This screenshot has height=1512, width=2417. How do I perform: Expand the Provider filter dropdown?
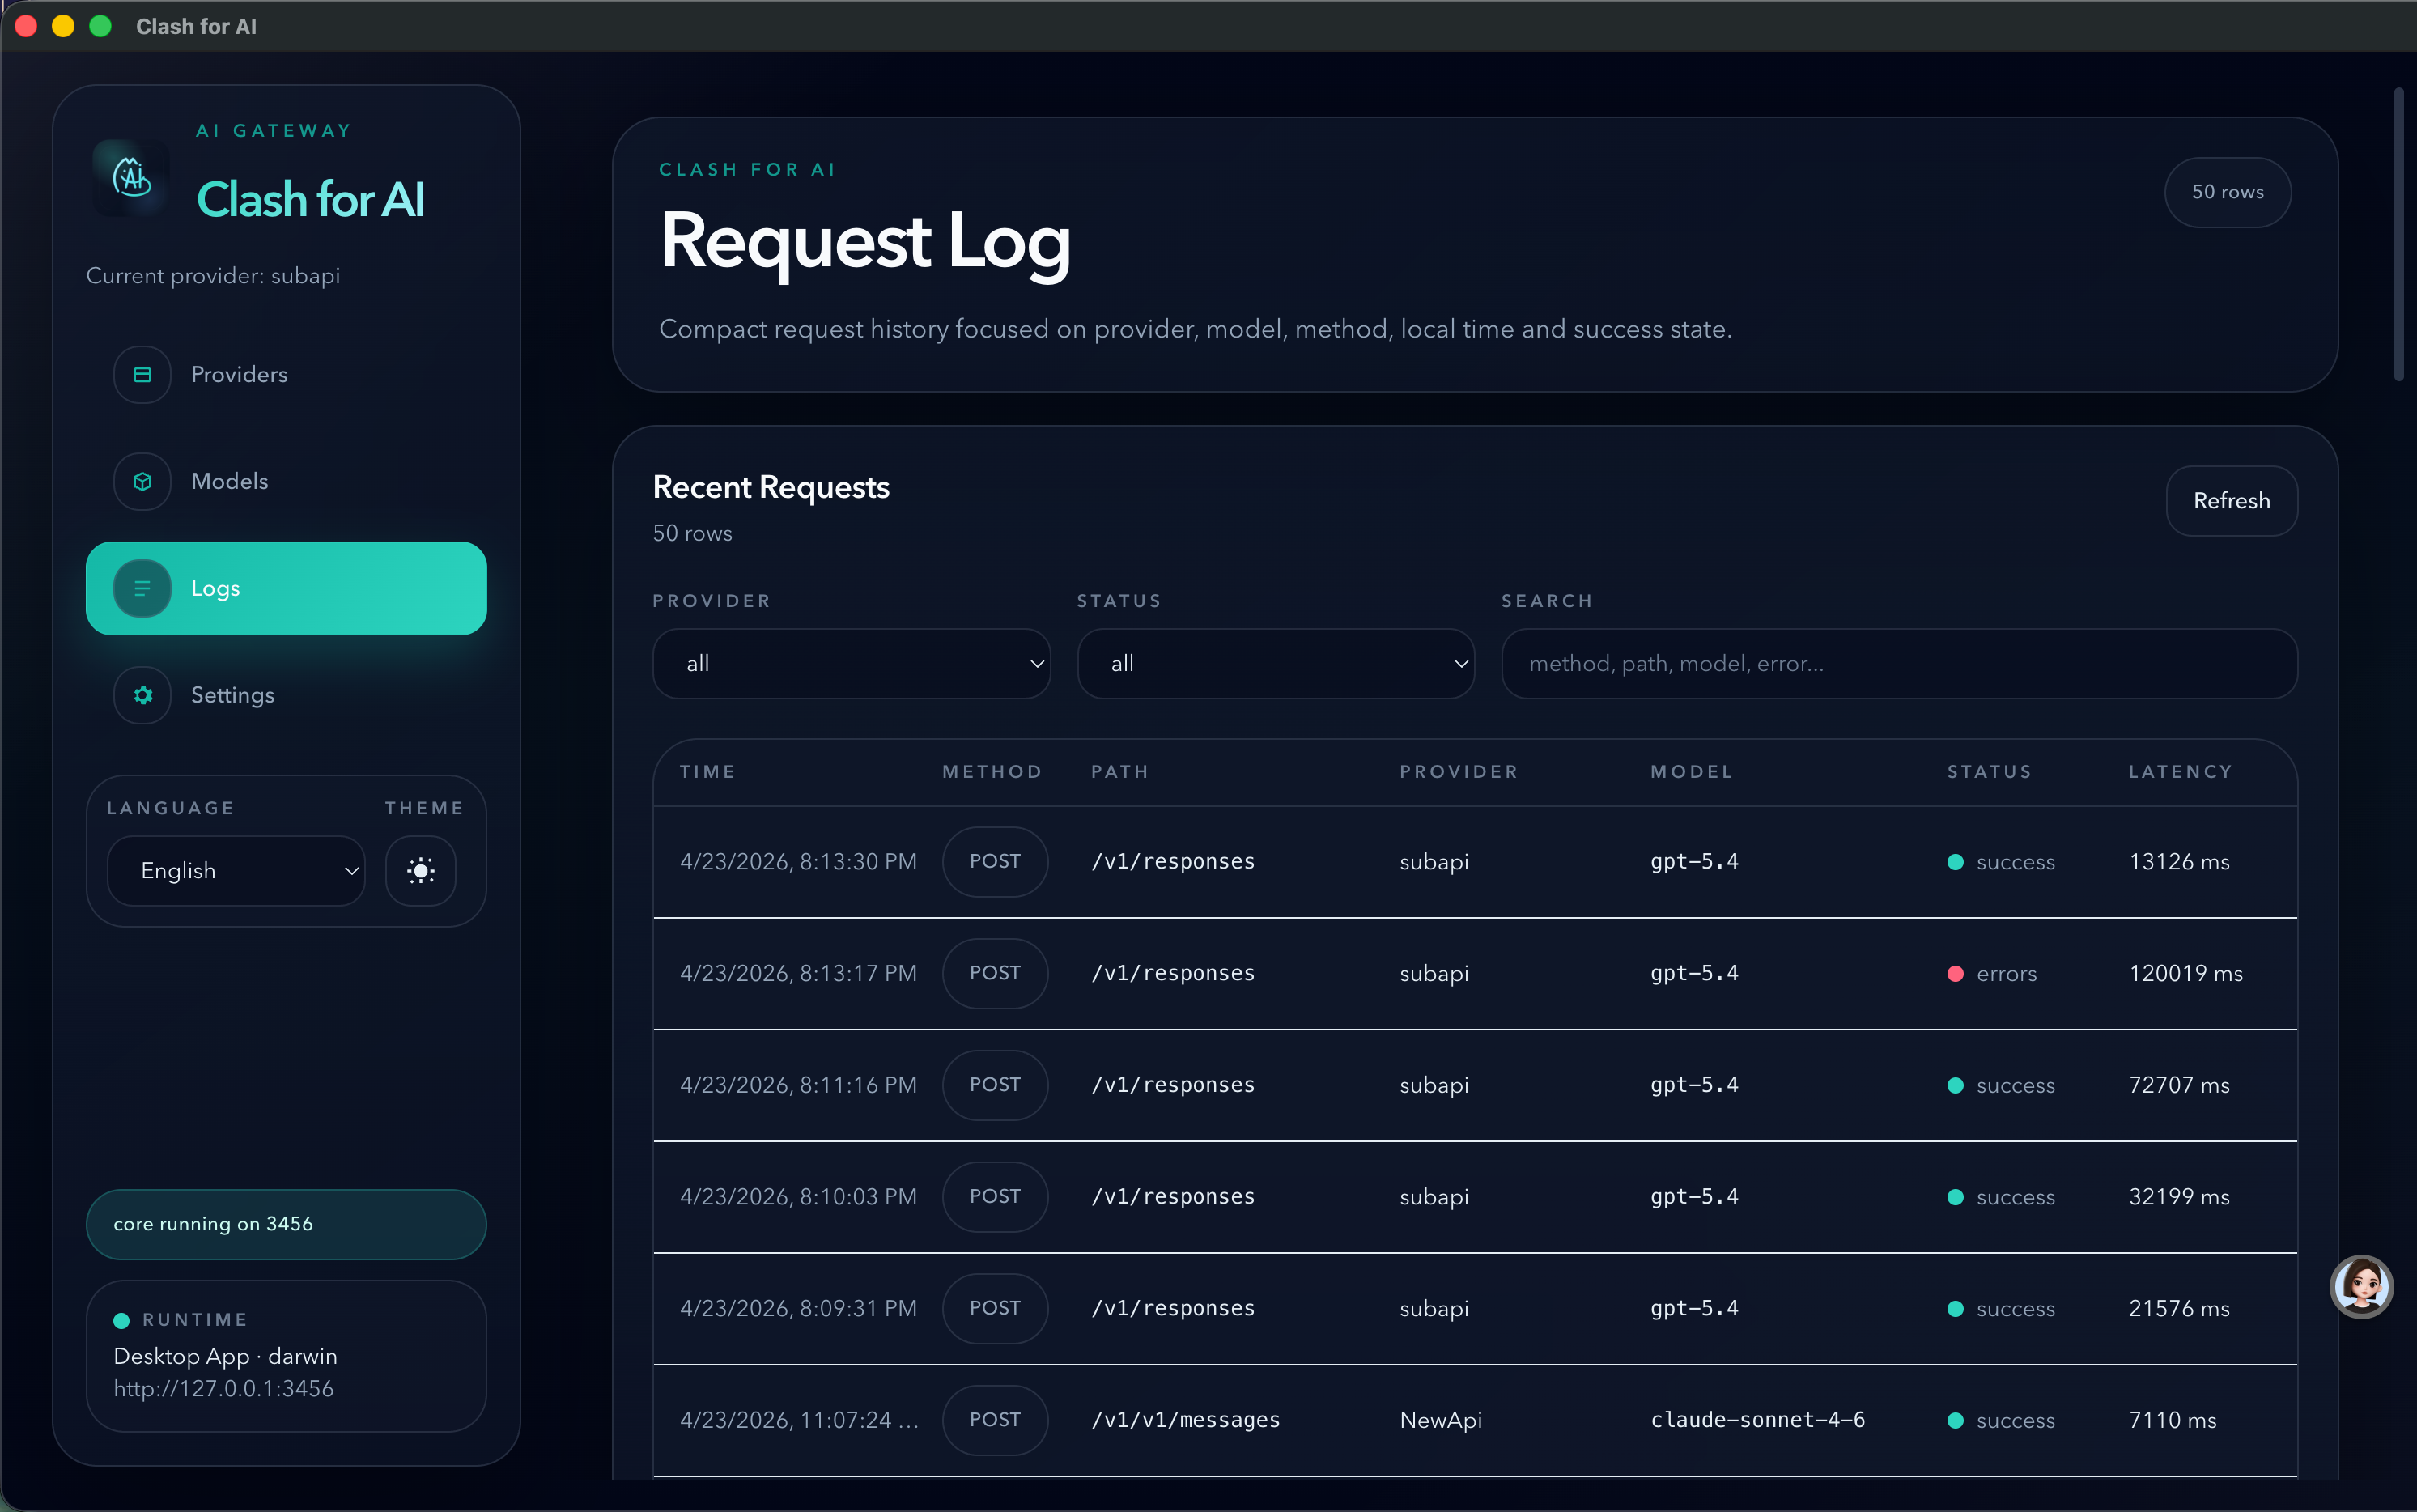coord(851,663)
